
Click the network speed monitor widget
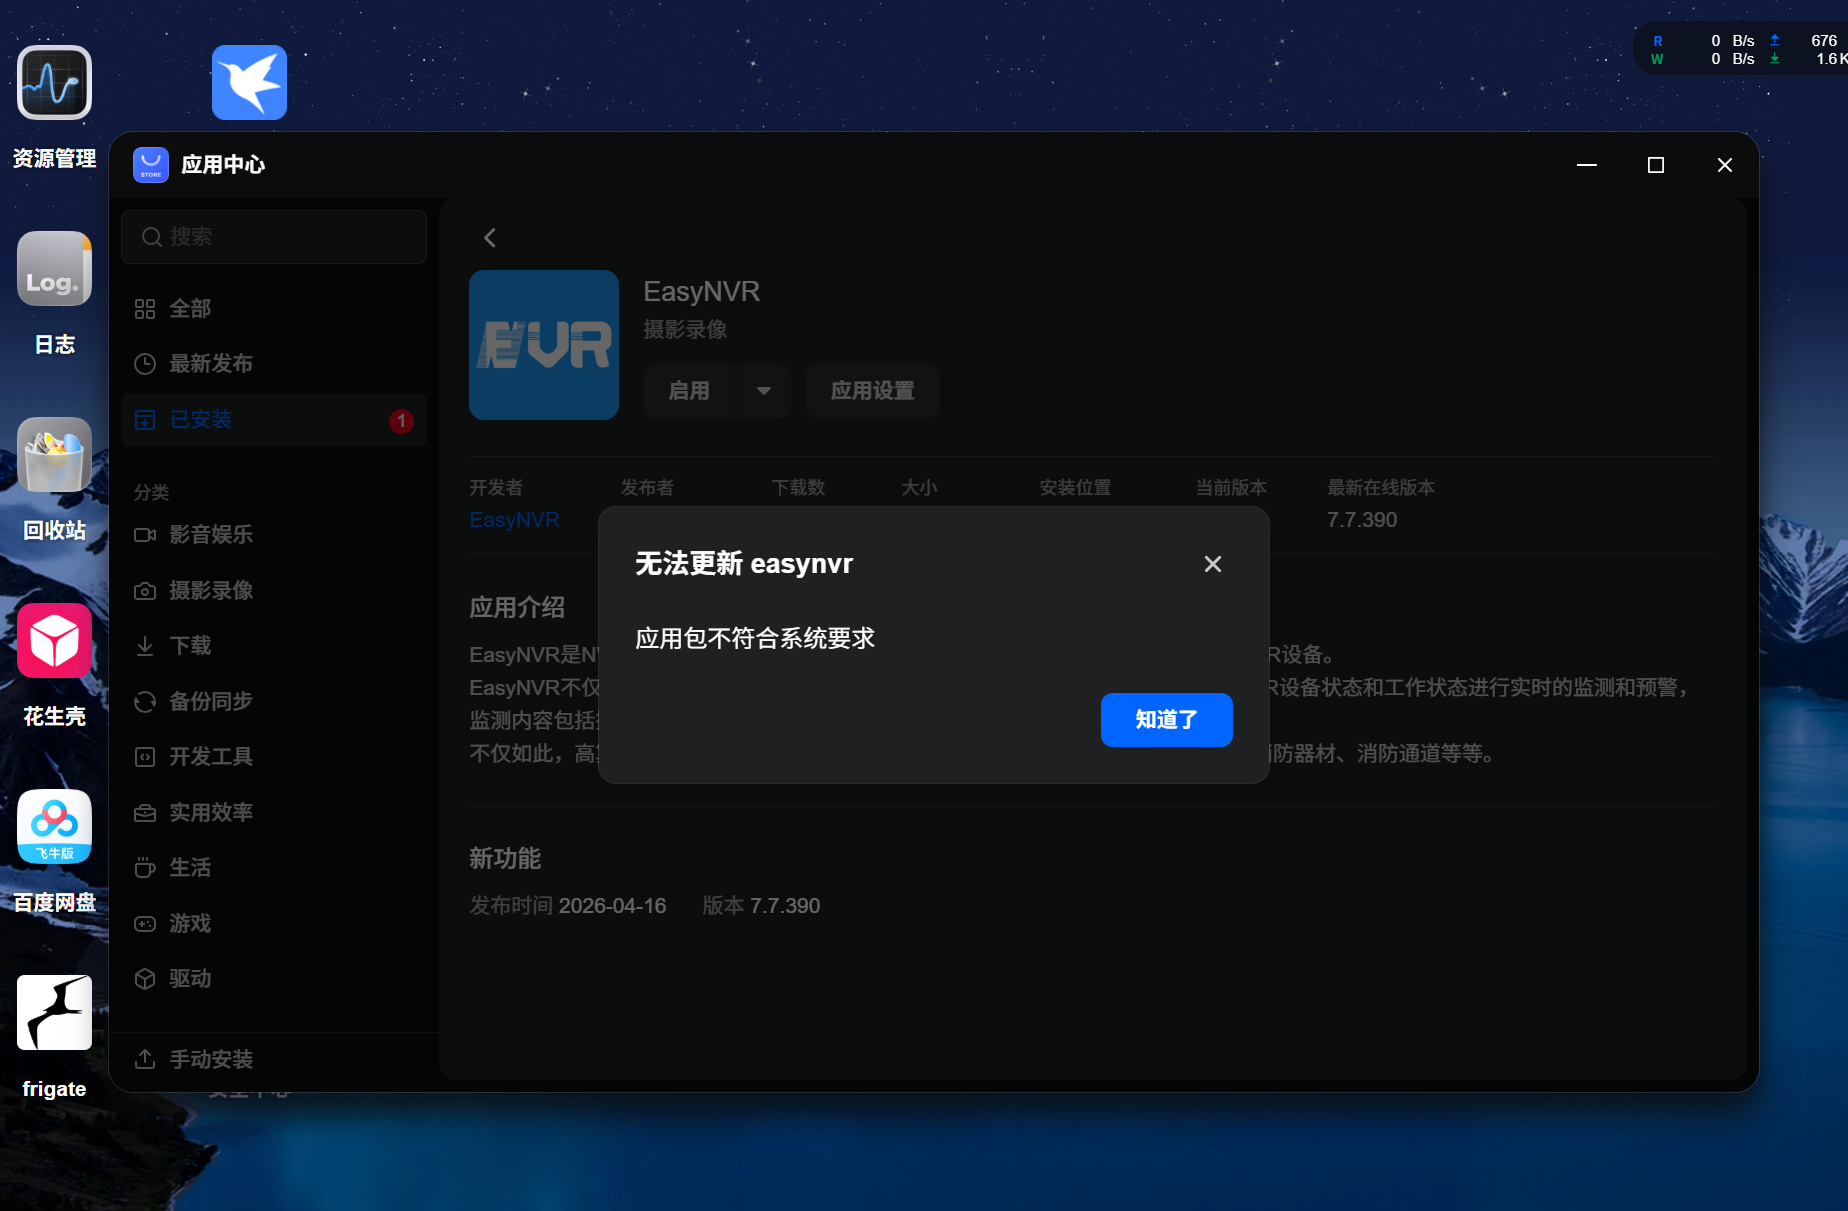point(1741,50)
